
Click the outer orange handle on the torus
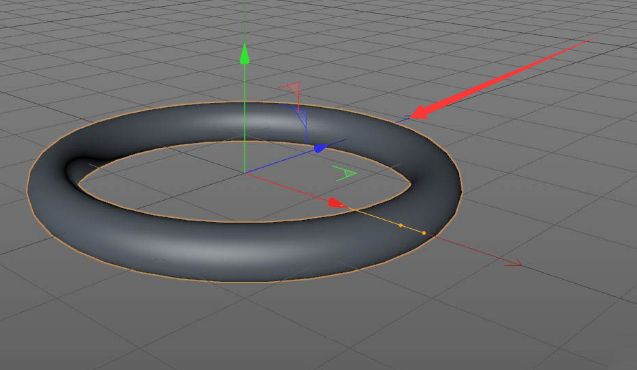[424, 233]
